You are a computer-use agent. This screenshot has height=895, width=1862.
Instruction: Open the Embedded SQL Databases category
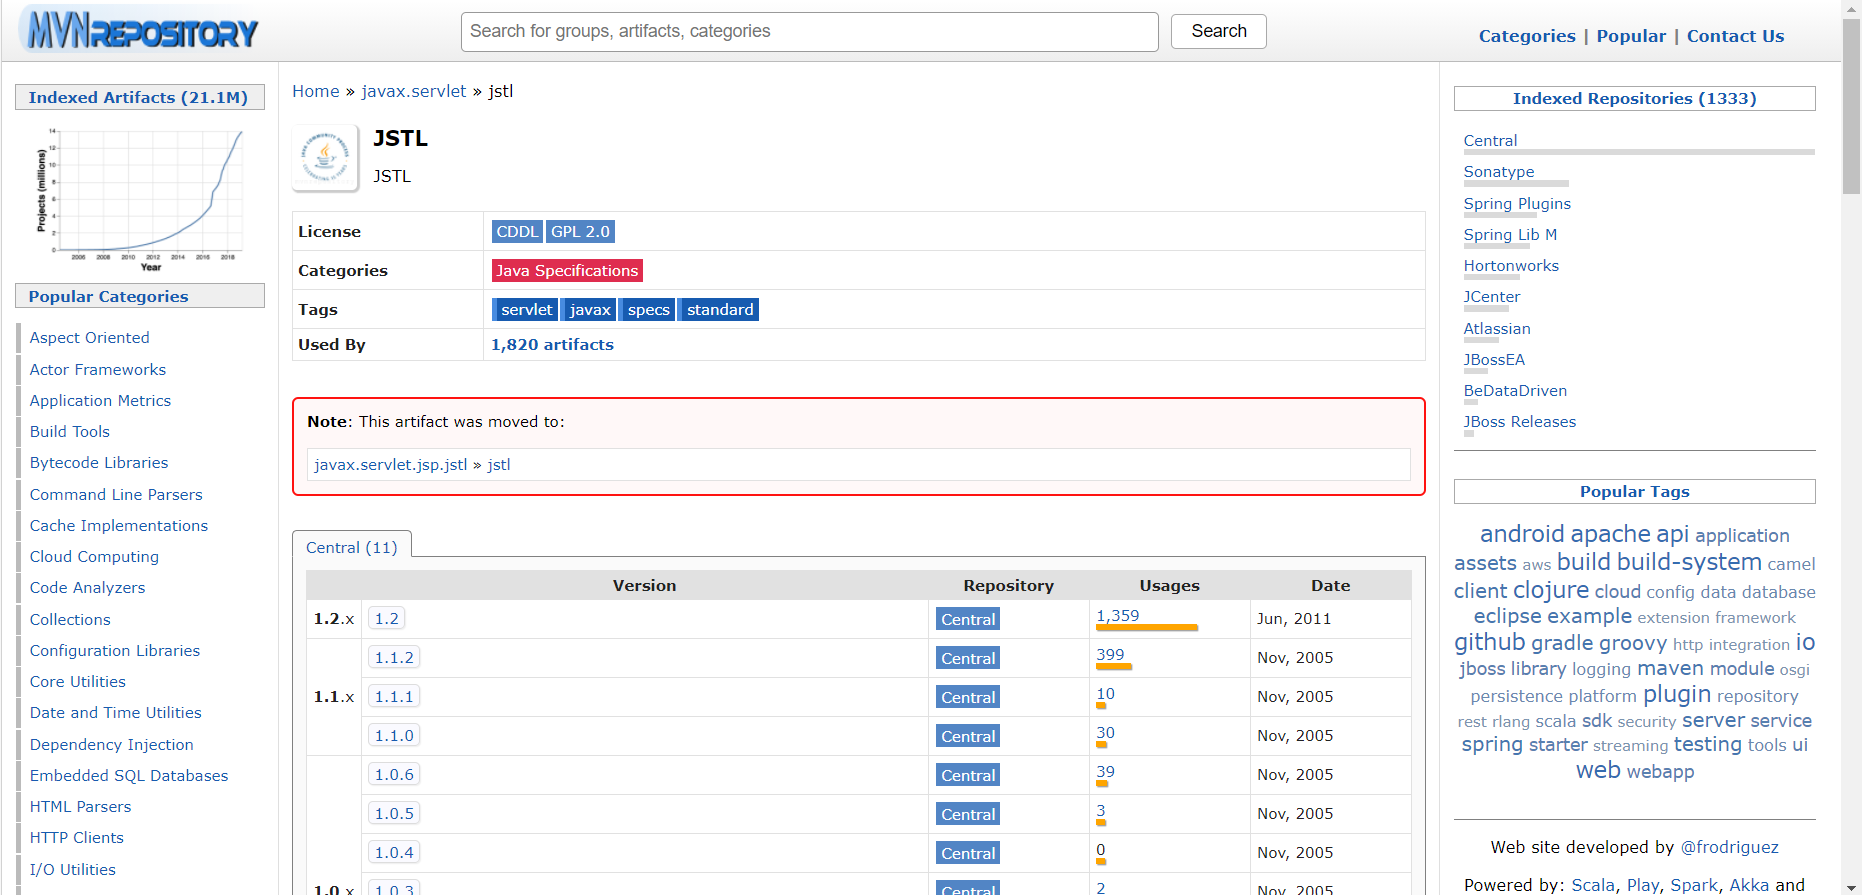pos(129,775)
